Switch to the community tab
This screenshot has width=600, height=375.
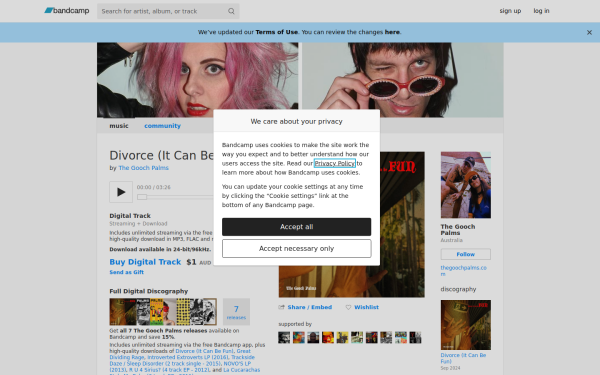point(162,126)
